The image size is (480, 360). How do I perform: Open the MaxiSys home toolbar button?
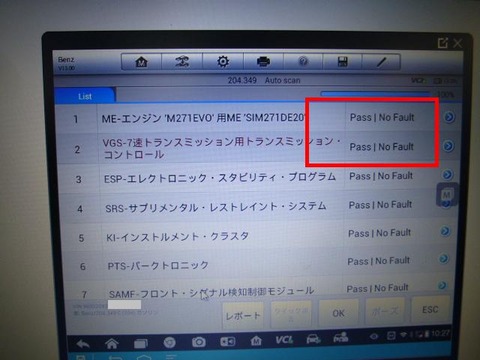141,62
